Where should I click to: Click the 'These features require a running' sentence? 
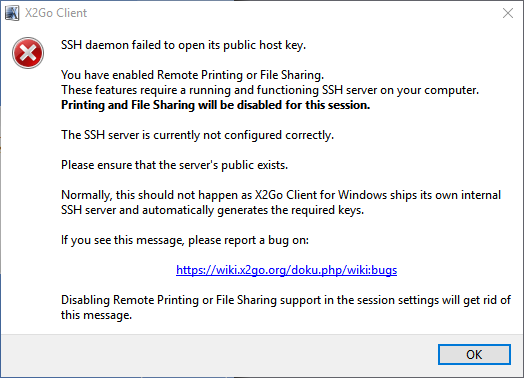click(270, 90)
